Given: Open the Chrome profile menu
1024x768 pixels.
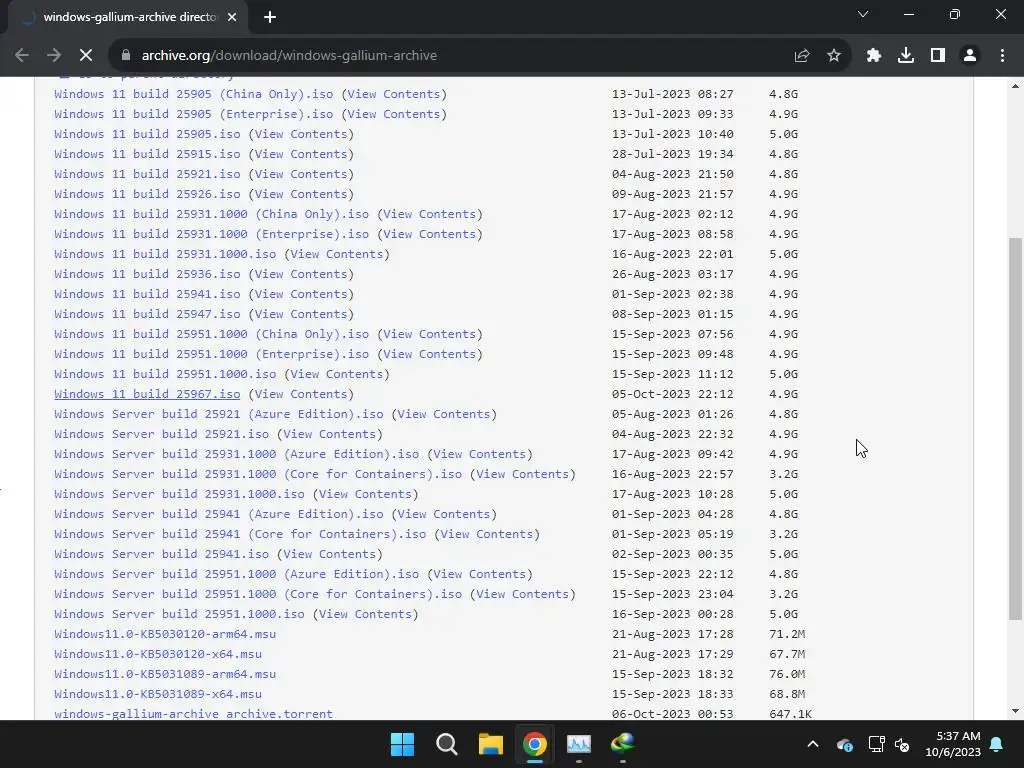Looking at the screenshot, I should tap(970, 56).
